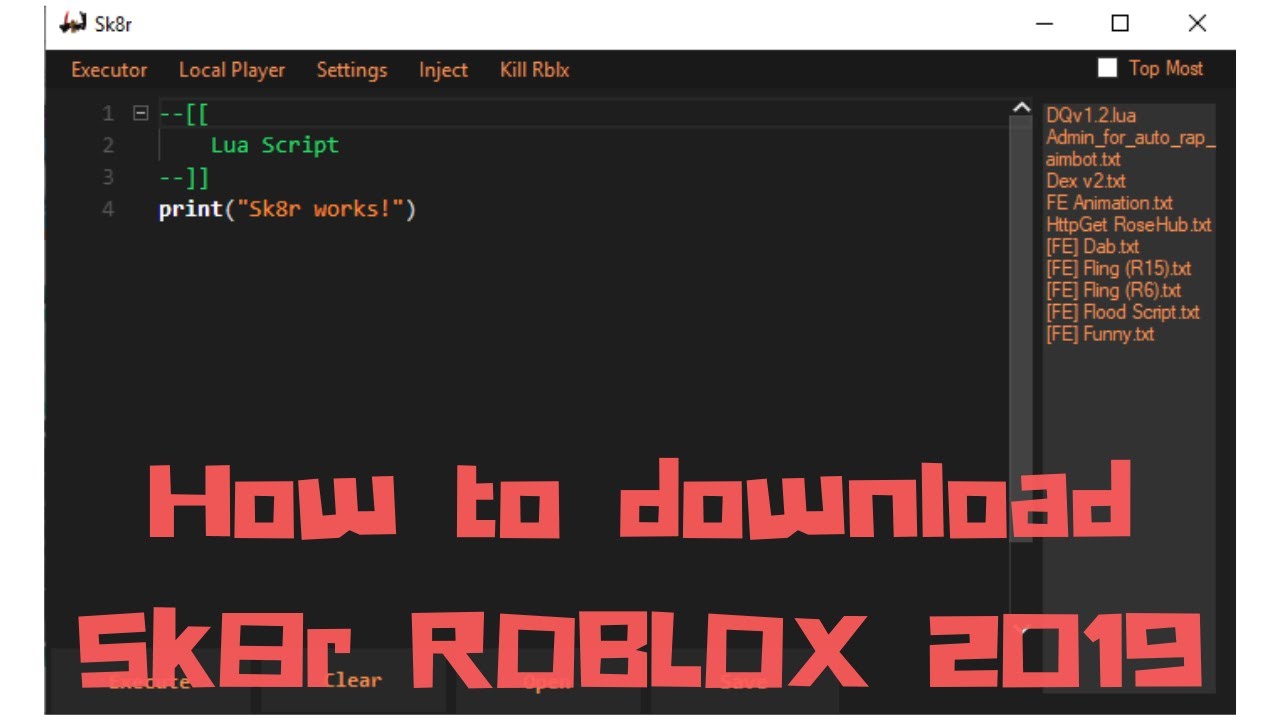Open the Settings menu

coord(352,70)
